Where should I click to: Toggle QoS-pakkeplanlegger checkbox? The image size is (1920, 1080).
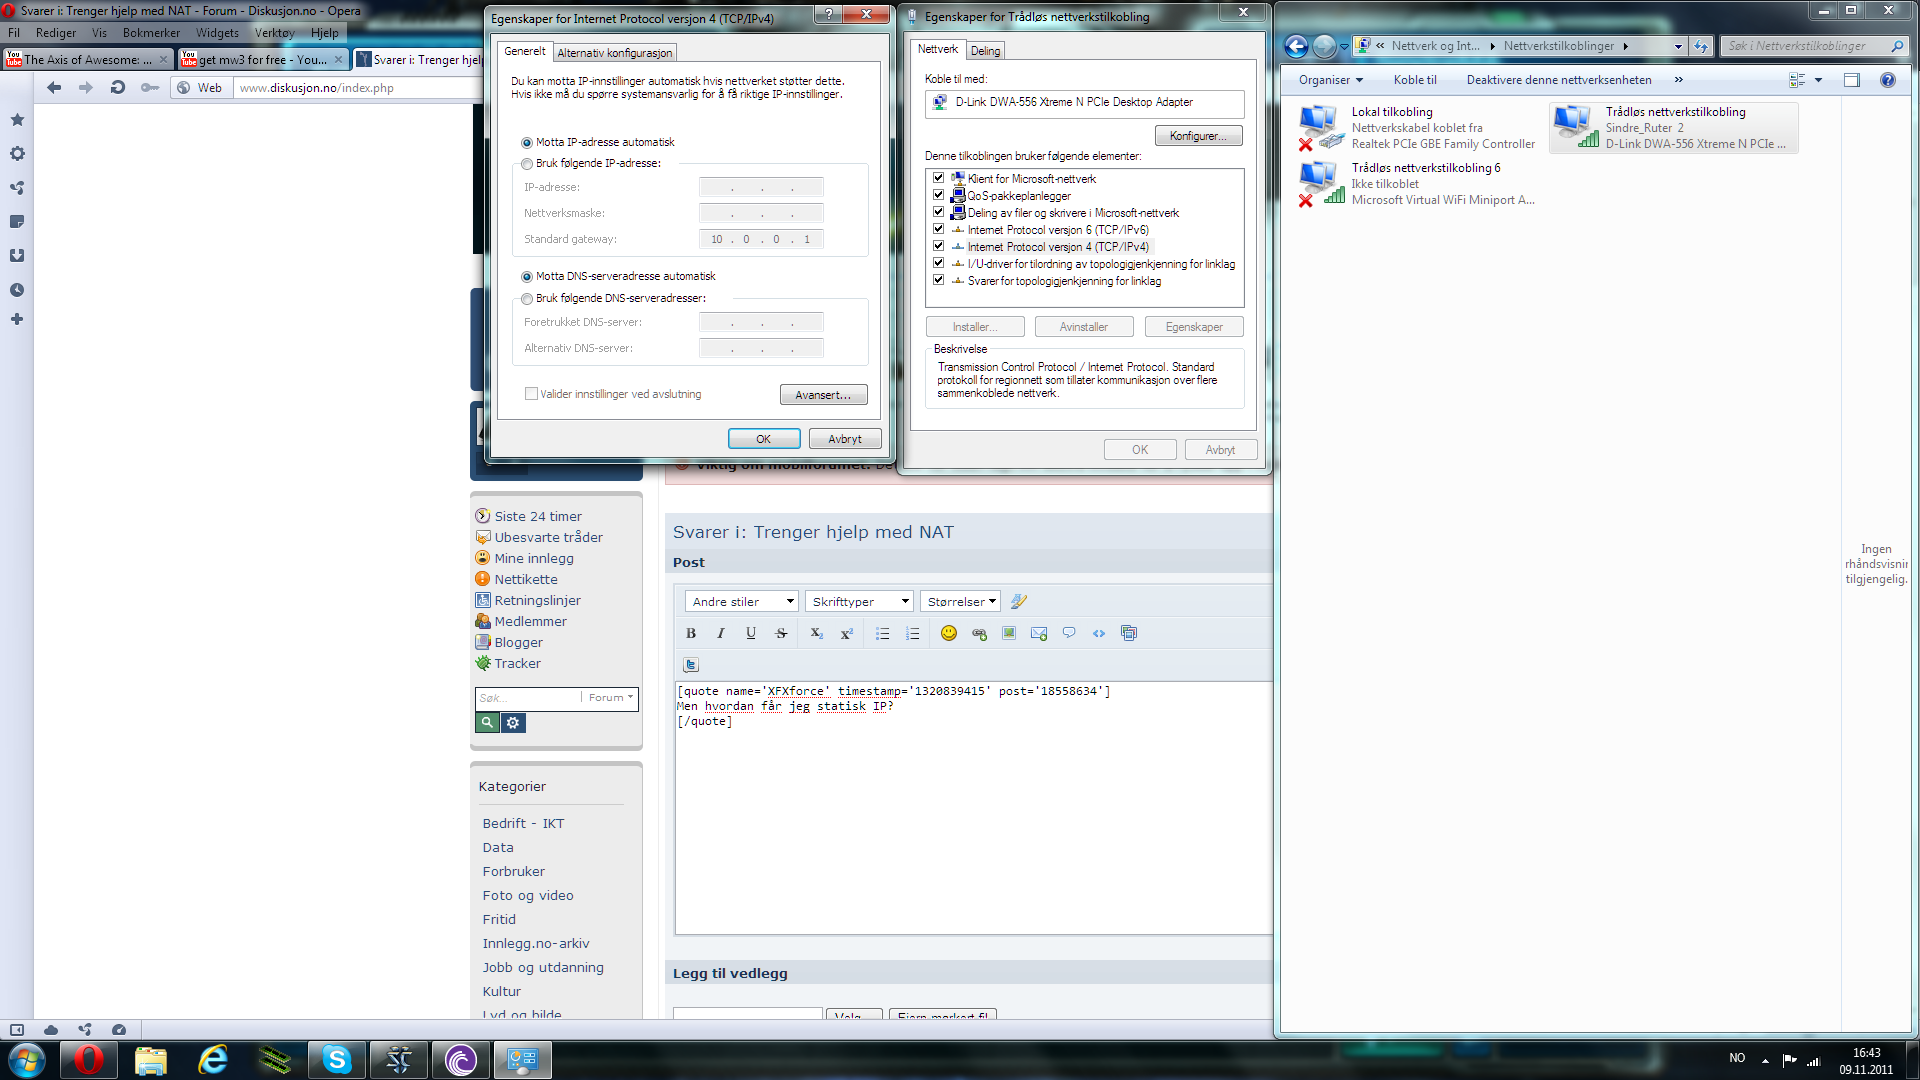coord(938,195)
